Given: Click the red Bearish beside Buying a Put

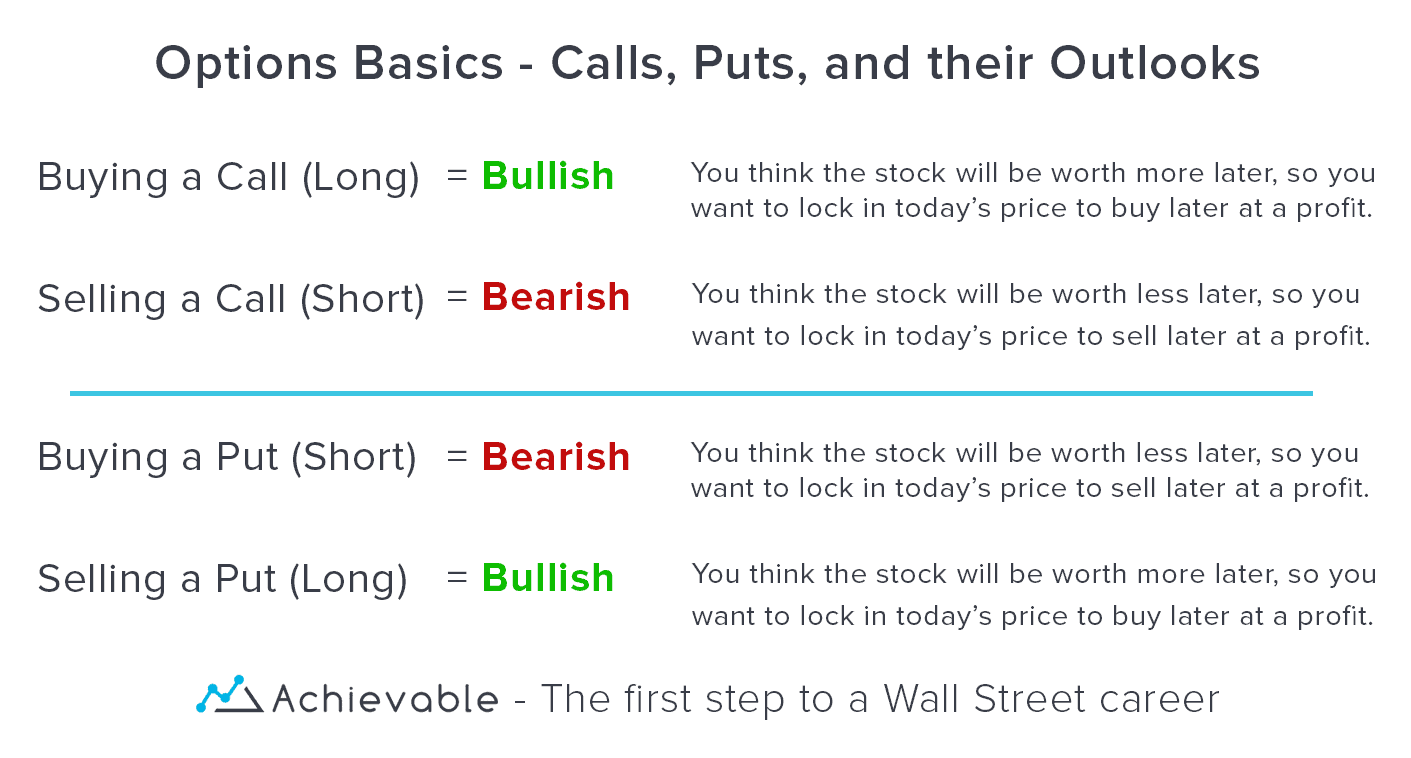Looking at the screenshot, I should (x=556, y=457).
